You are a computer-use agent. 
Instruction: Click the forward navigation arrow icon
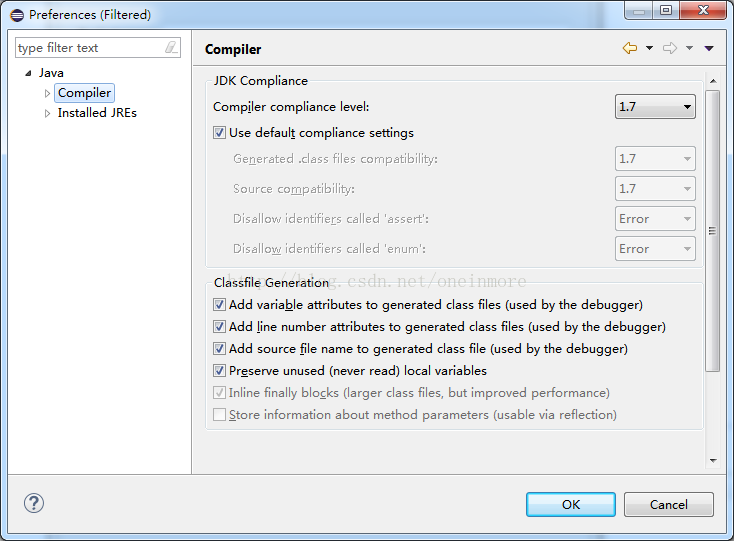pos(670,48)
